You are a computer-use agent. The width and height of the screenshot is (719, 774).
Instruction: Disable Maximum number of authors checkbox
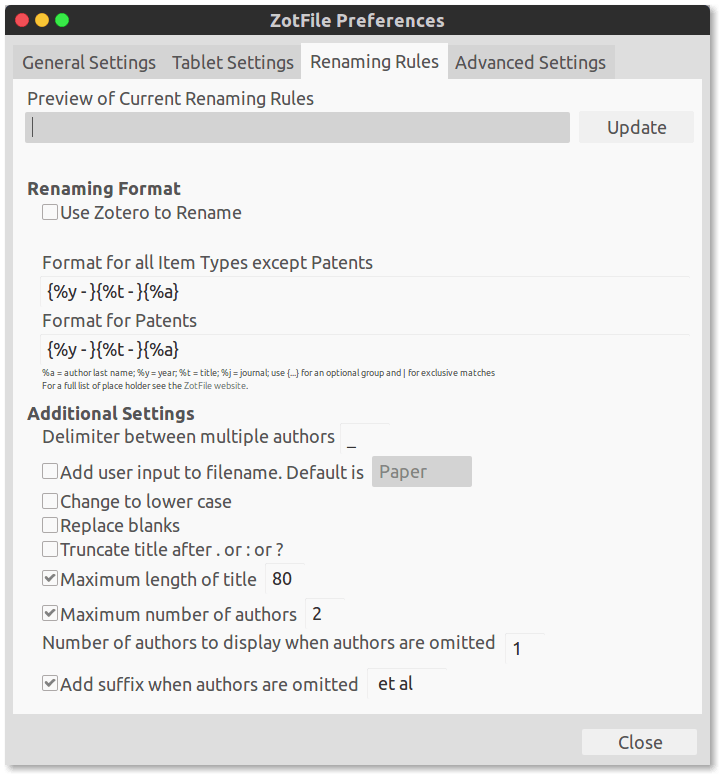50,614
